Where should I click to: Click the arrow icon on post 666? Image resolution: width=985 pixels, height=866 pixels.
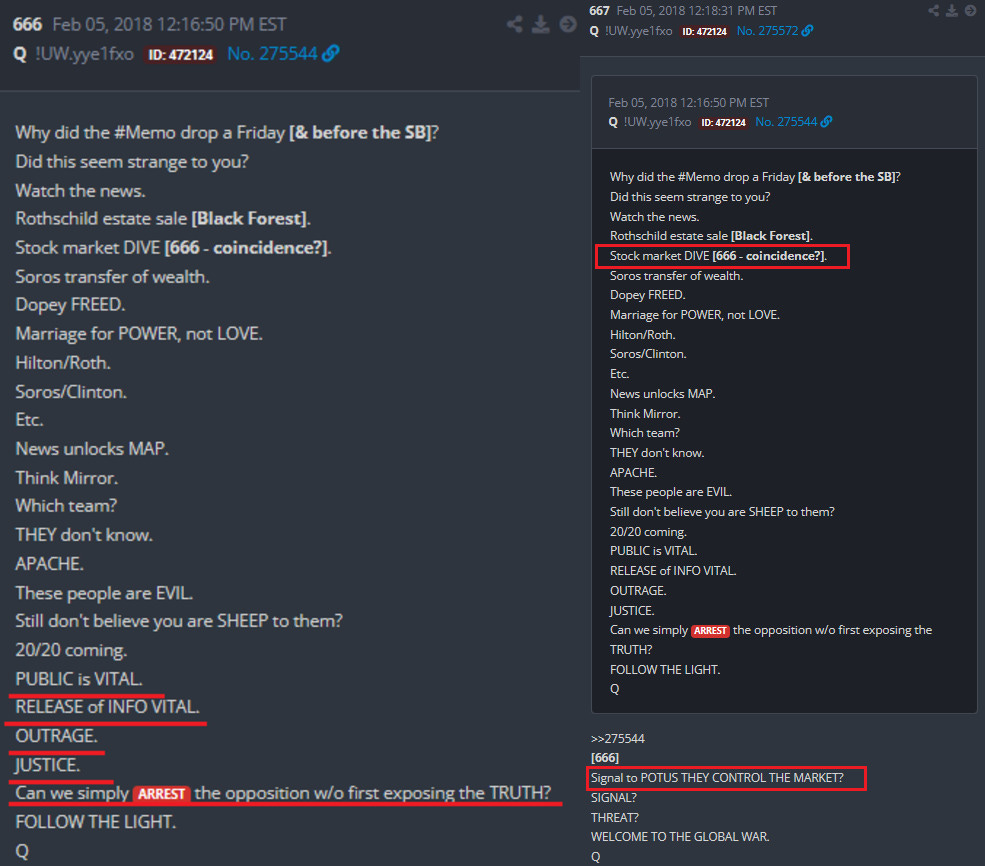pyautogui.click(x=568, y=24)
